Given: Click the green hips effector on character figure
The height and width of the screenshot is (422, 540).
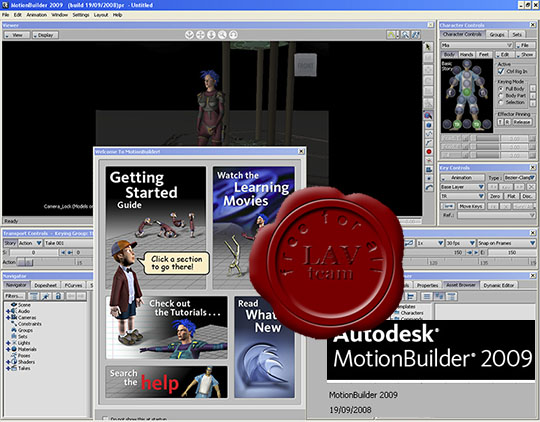Looking at the screenshot, I should pyautogui.click(x=466, y=92).
